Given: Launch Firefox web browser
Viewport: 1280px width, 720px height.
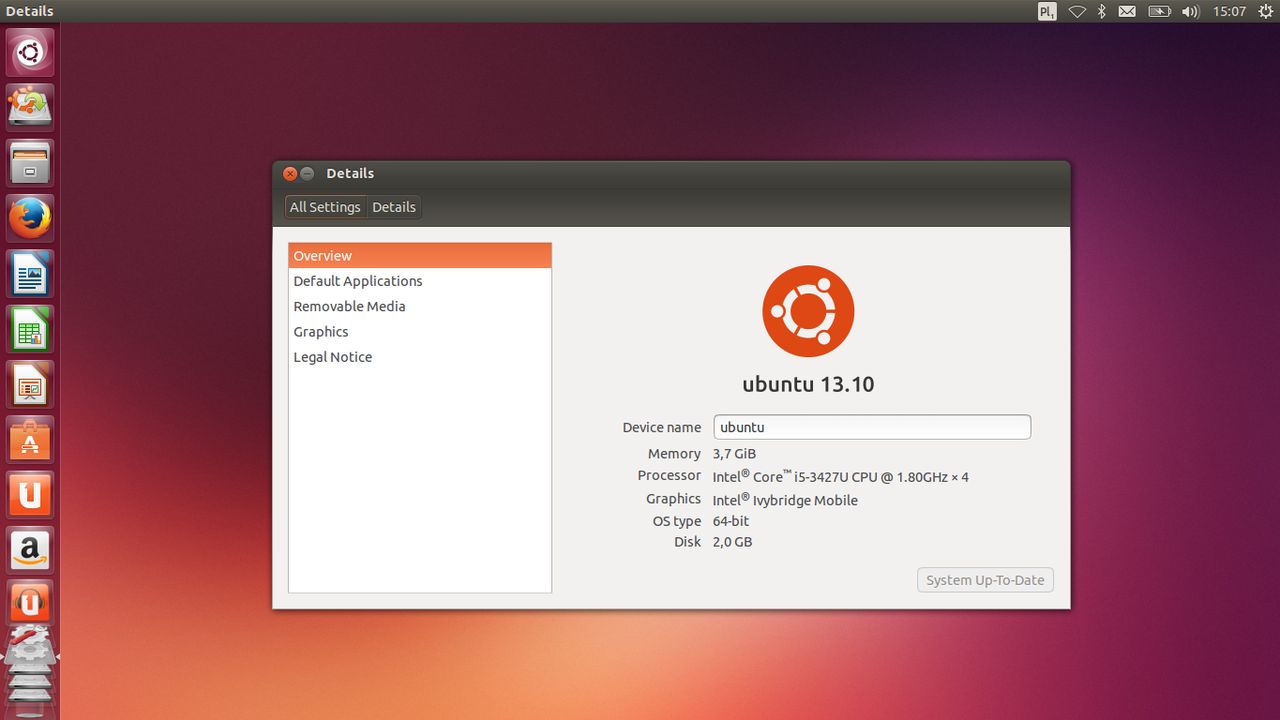Looking at the screenshot, I should (x=30, y=218).
